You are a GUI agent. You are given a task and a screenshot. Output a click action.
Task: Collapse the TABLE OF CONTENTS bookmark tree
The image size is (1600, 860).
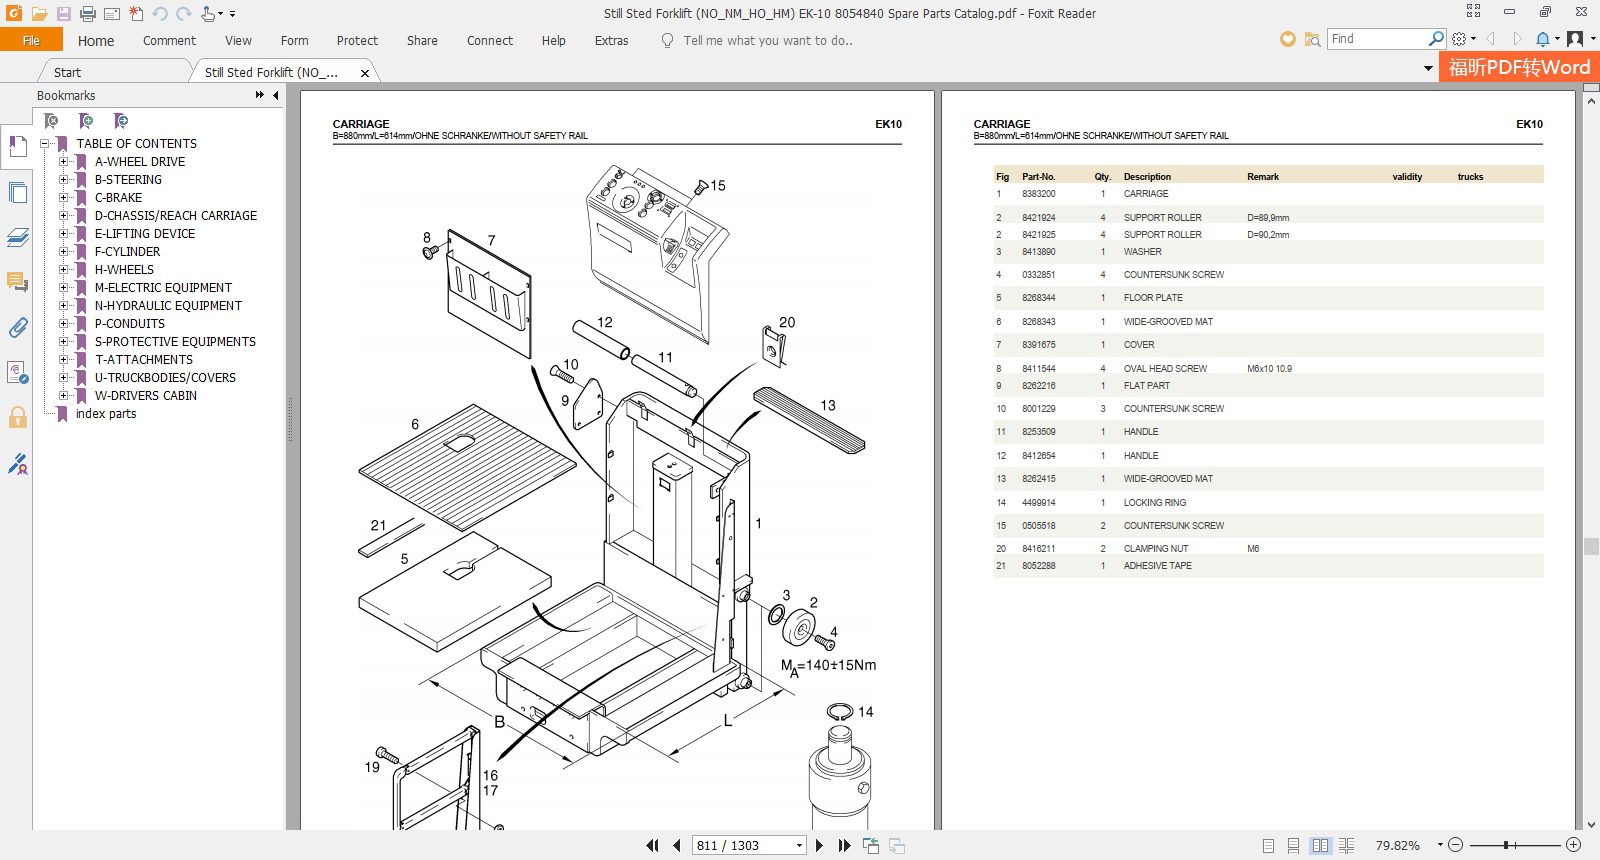pyautogui.click(x=45, y=144)
